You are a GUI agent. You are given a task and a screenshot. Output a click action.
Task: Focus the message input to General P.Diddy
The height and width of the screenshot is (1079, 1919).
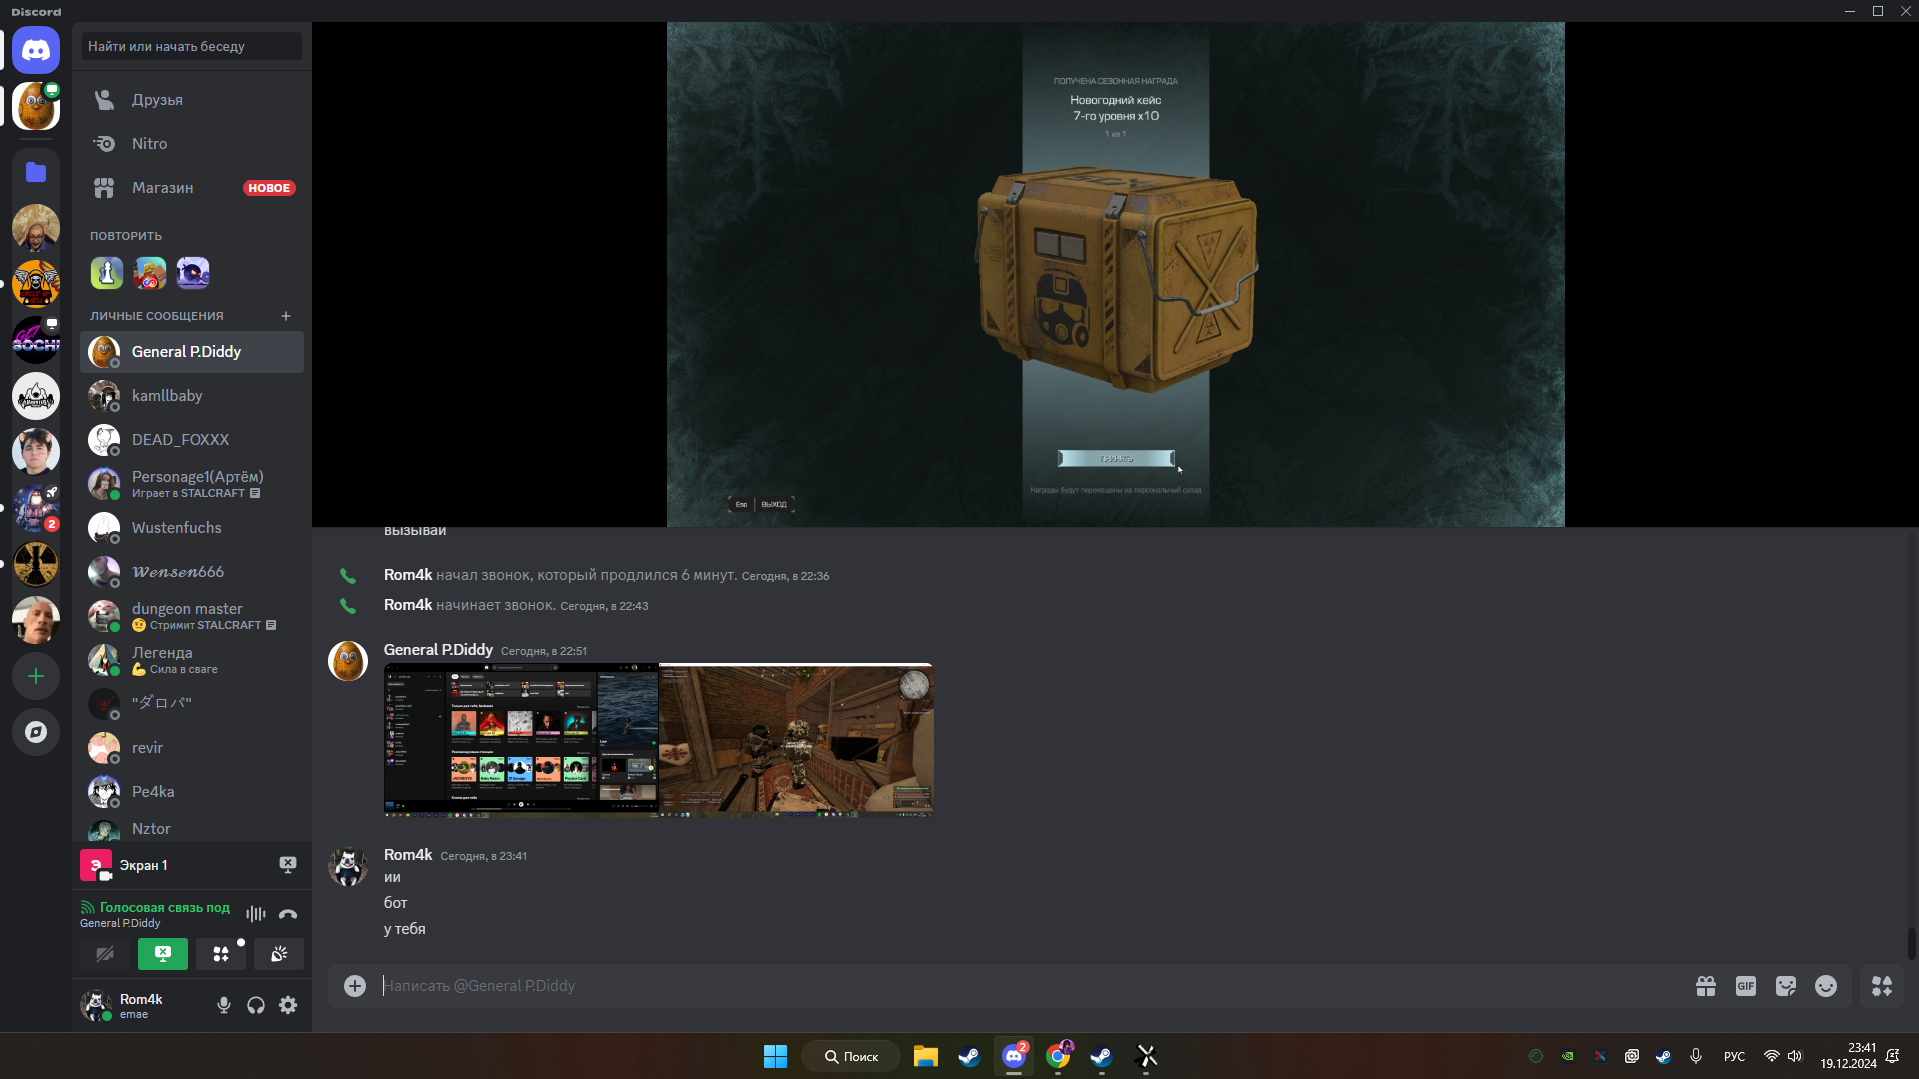click(1030, 986)
